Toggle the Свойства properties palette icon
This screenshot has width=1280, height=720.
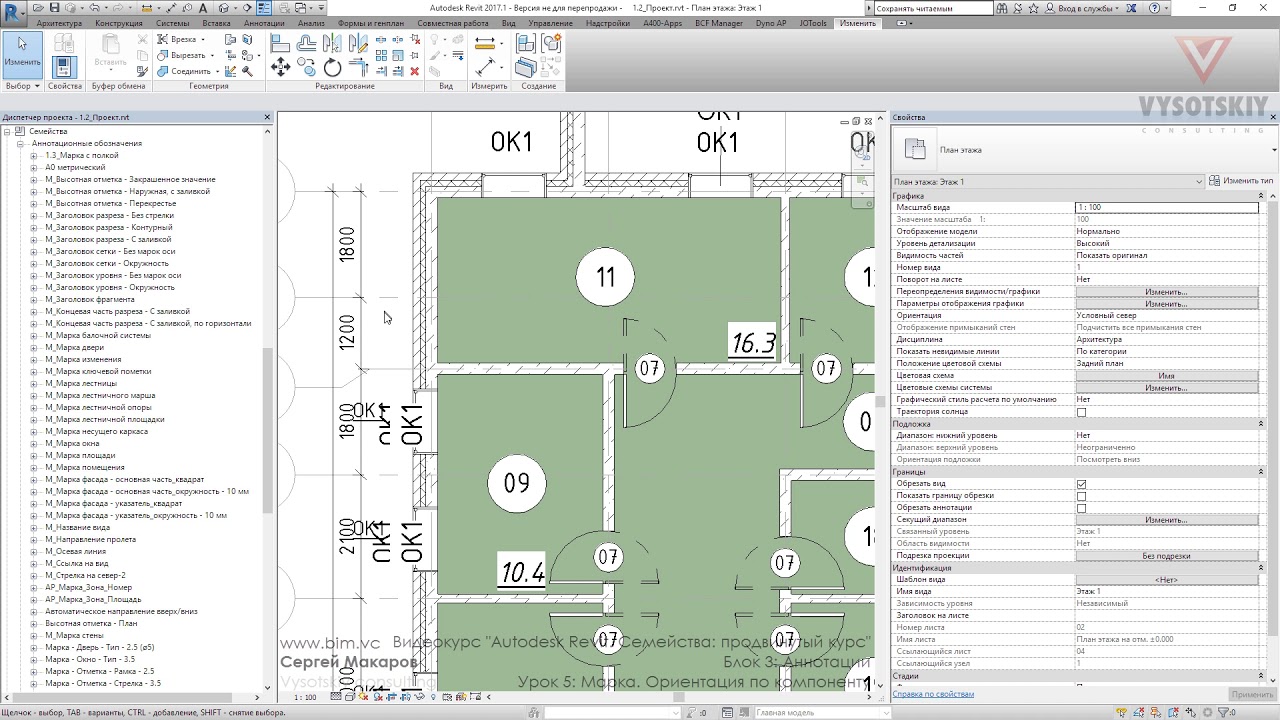pyautogui.click(x=64, y=66)
